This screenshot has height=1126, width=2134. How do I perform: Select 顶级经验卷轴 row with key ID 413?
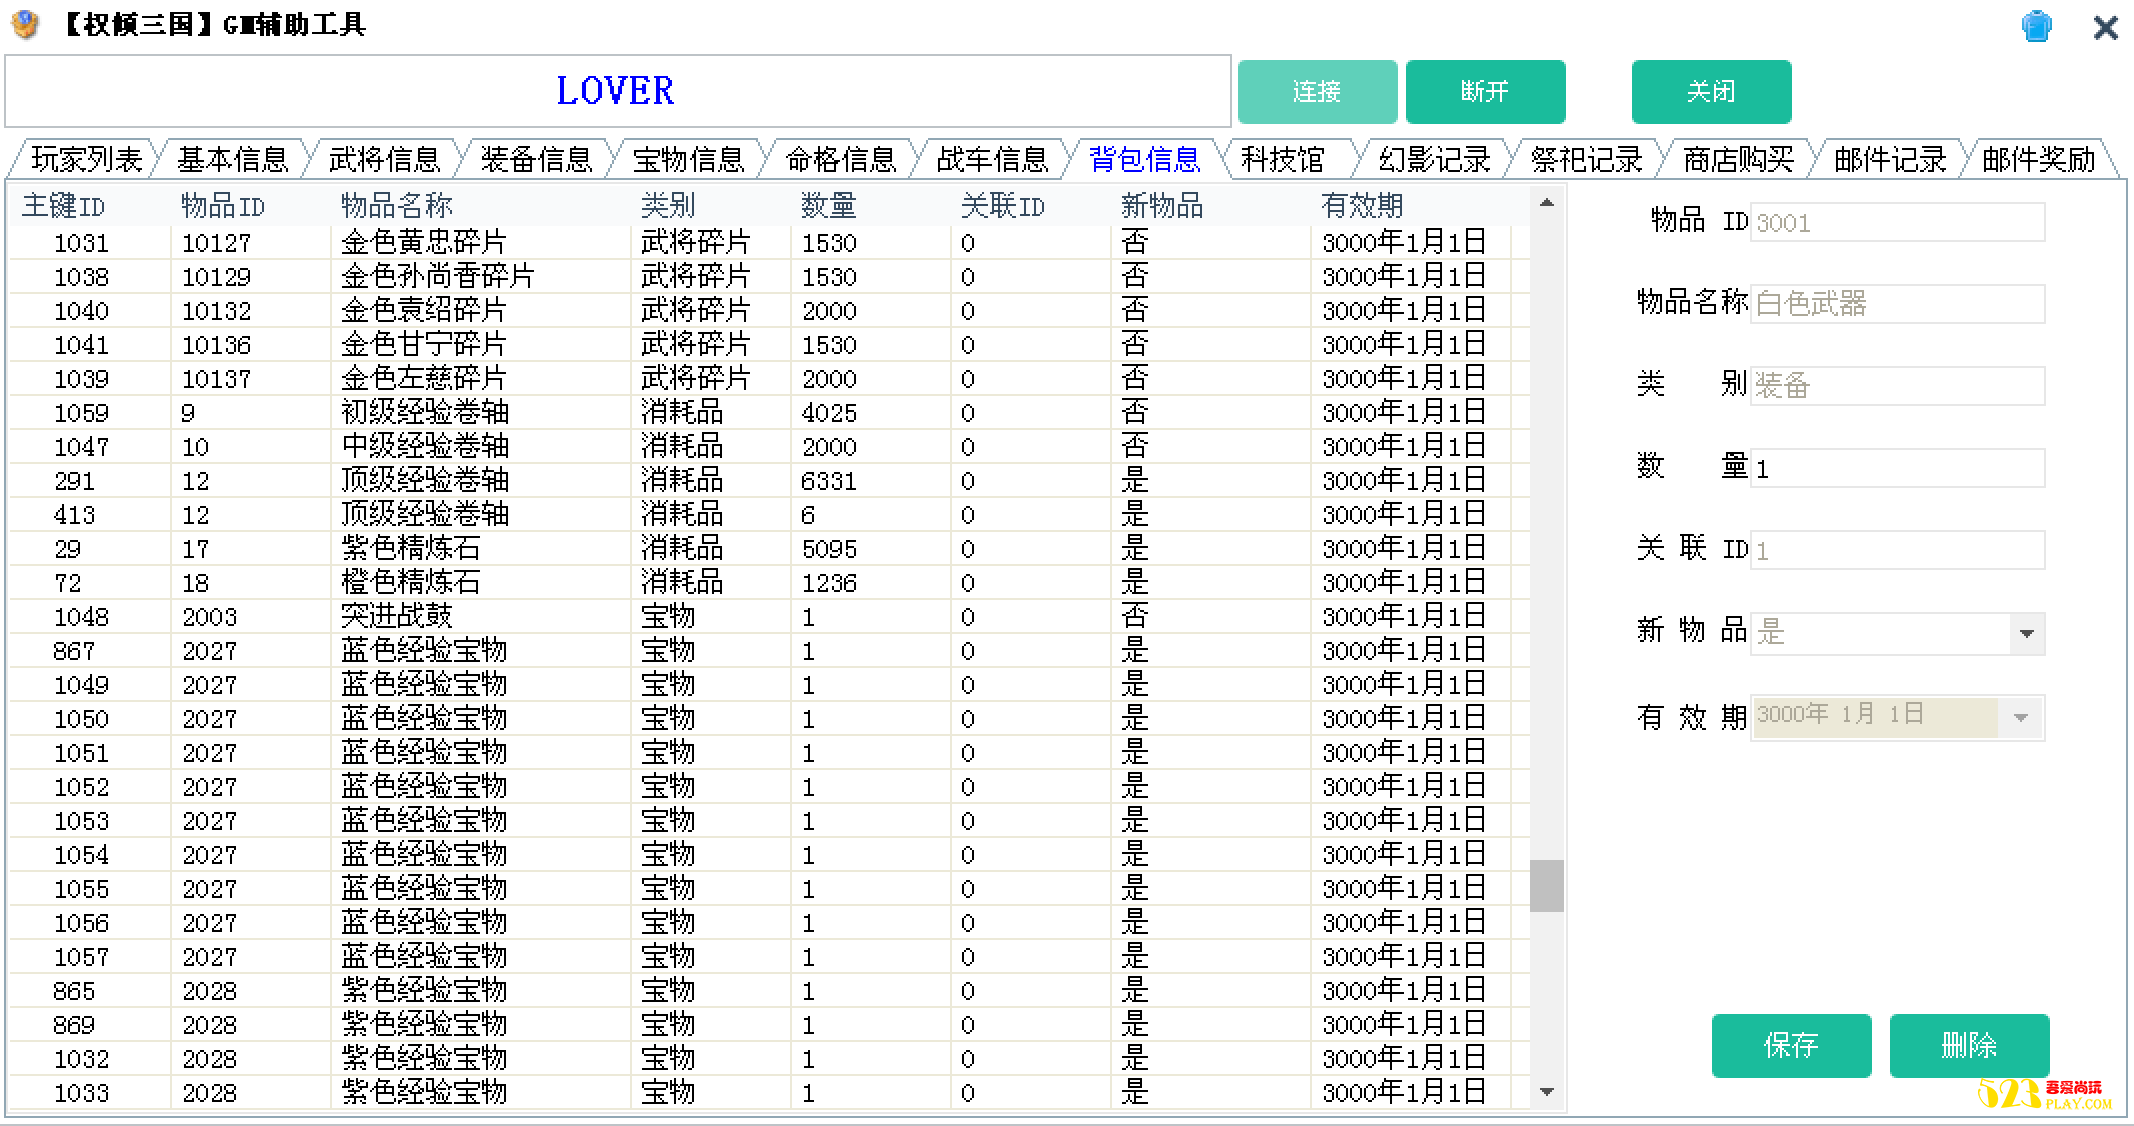pyautogui.click(x=770, y=515)
